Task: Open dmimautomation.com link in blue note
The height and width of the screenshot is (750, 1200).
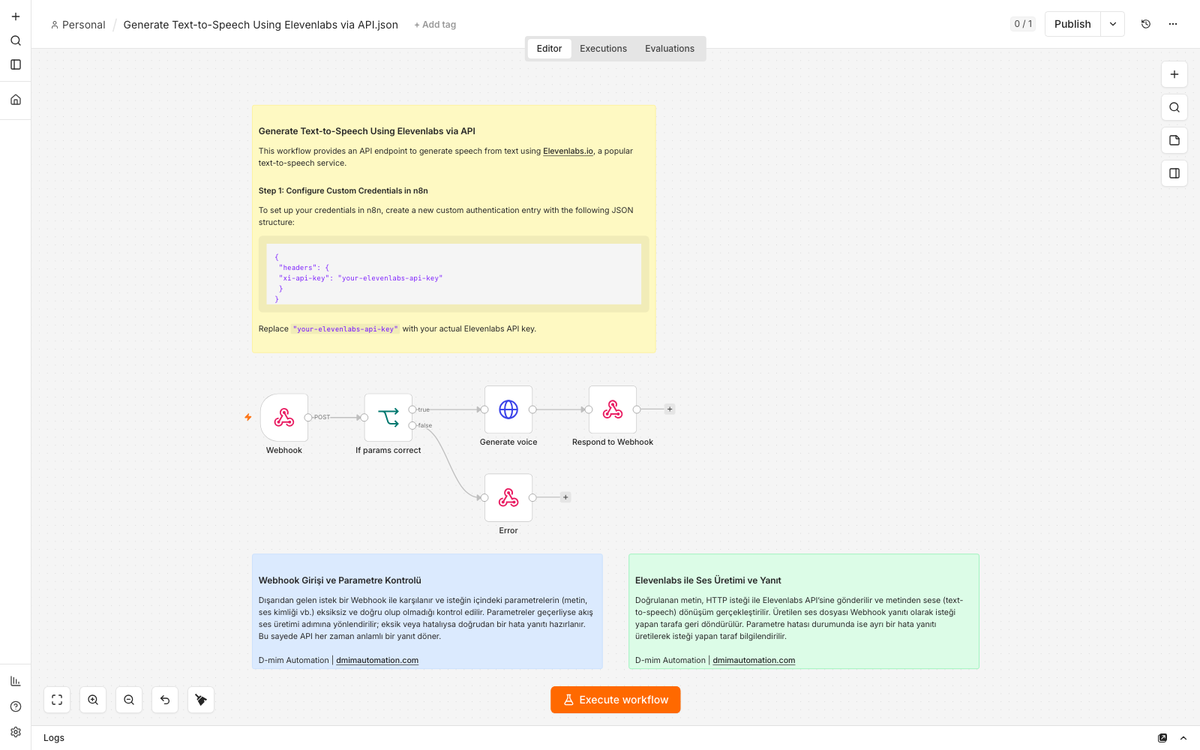Action: (x=377, y=660)
